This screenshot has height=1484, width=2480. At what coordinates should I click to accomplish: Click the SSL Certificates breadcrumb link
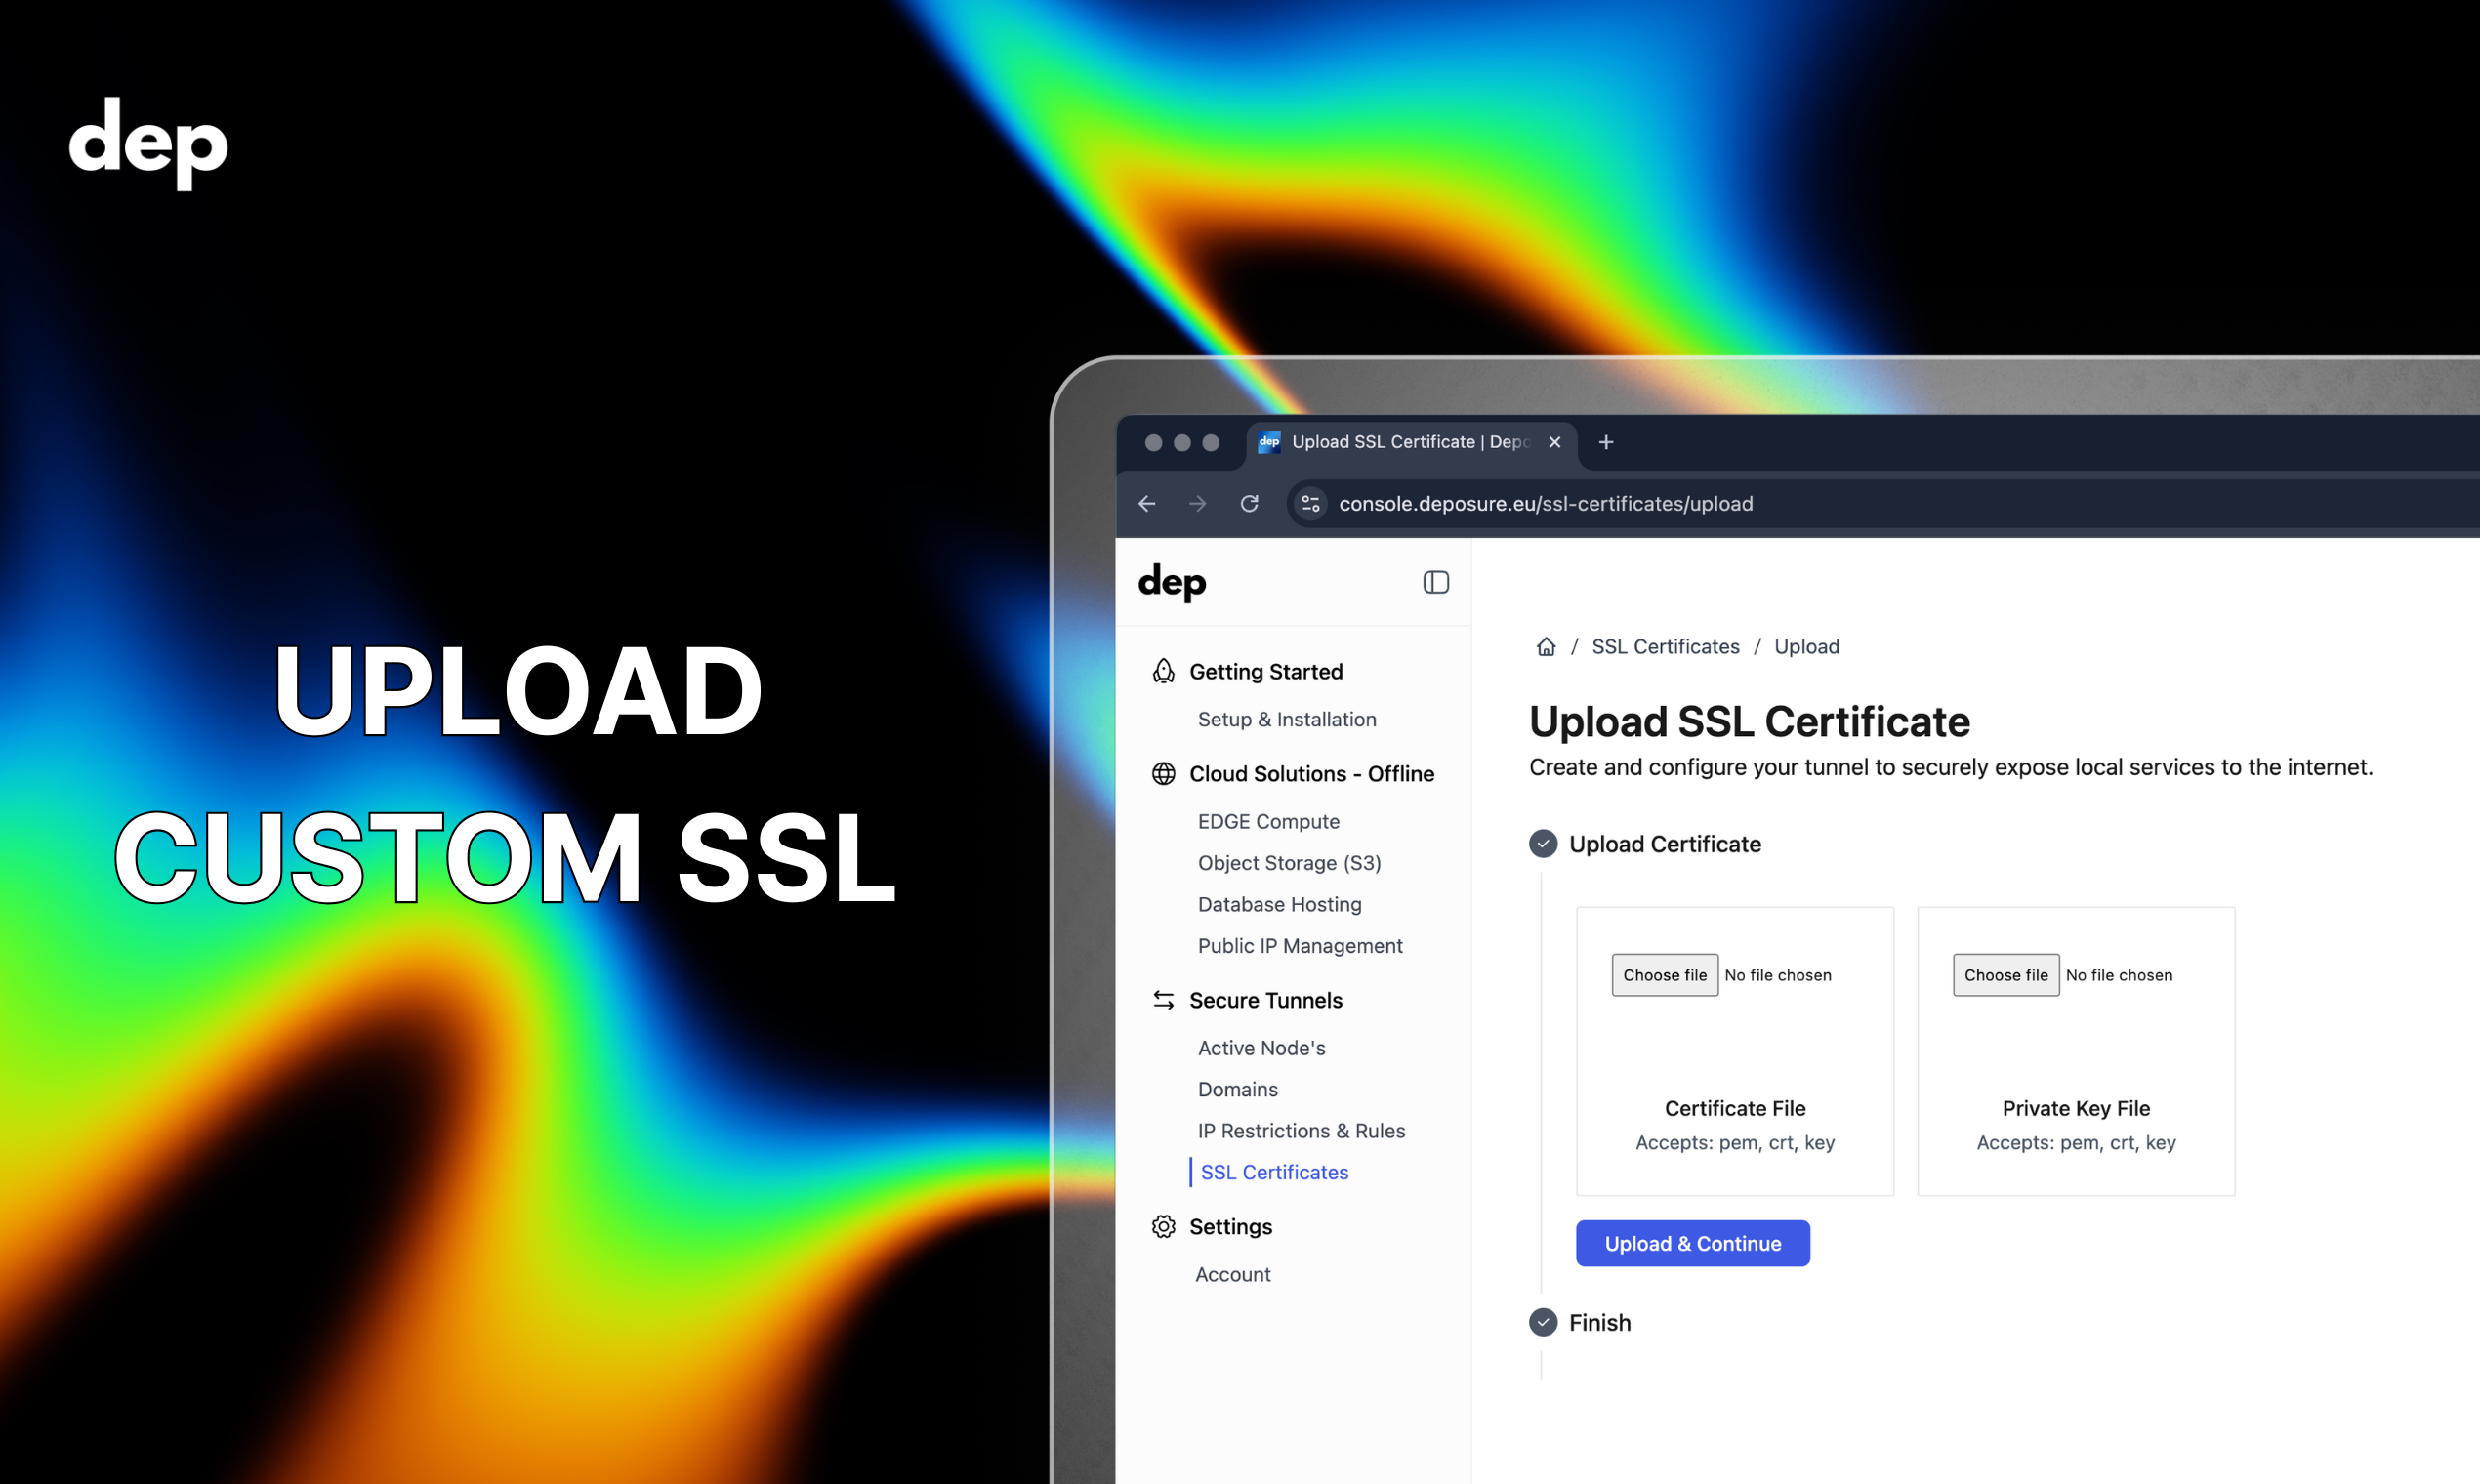point(1666,646)
